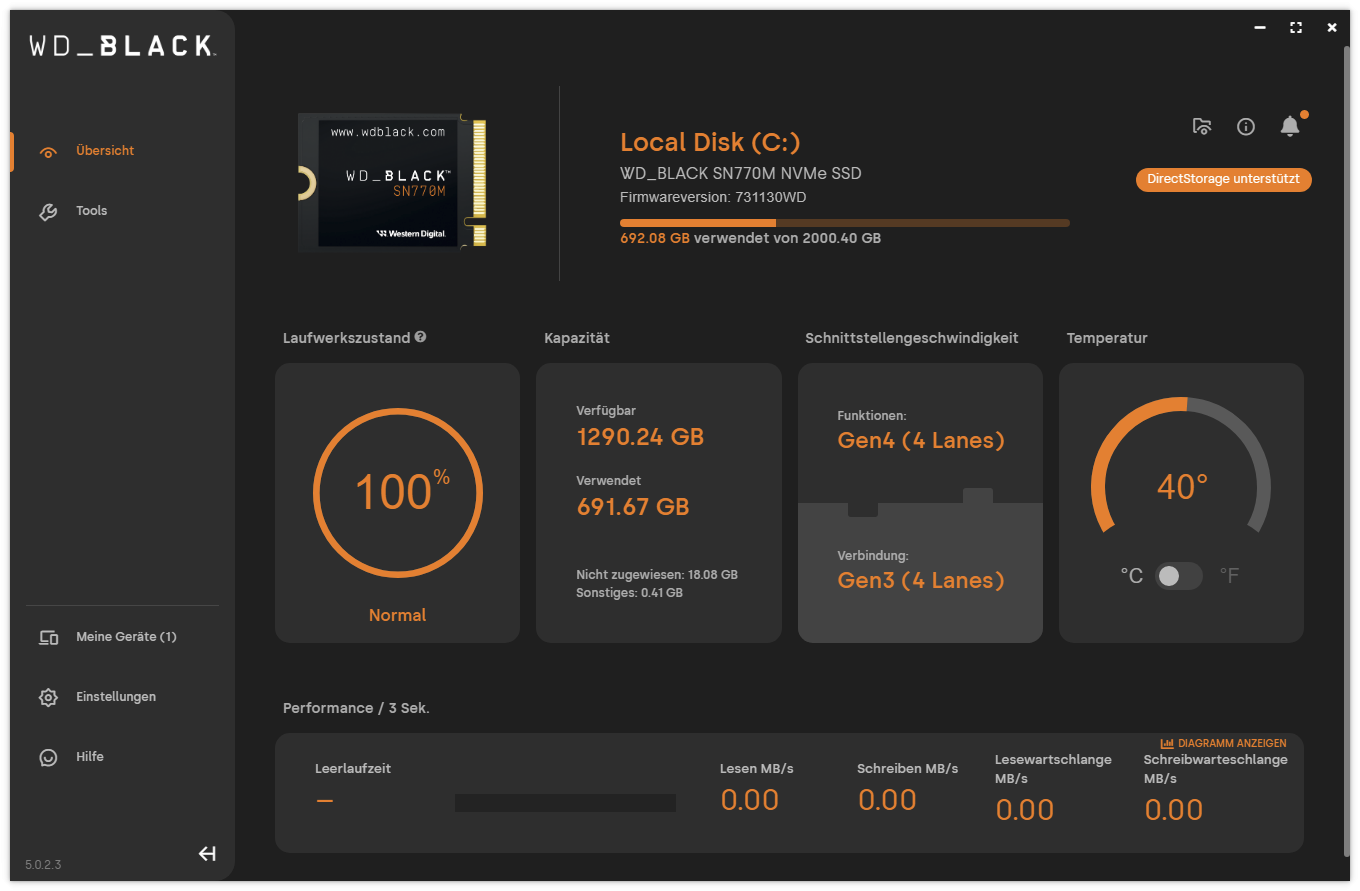1360x891 pixels.
Task: Click the Firmwareversion: 731130WD text
Action: (x=713, y=197)
